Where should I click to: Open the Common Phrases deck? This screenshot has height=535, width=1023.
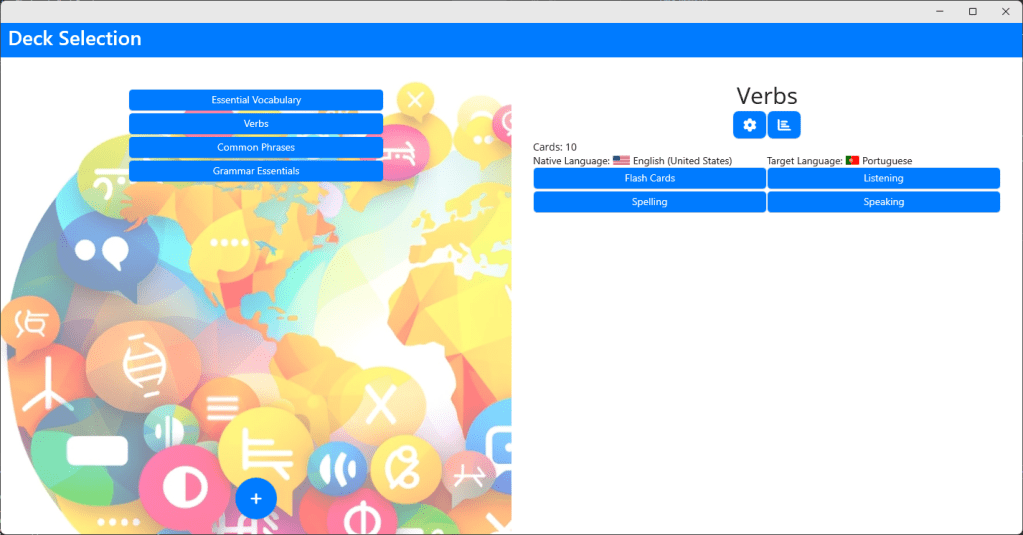256,148
